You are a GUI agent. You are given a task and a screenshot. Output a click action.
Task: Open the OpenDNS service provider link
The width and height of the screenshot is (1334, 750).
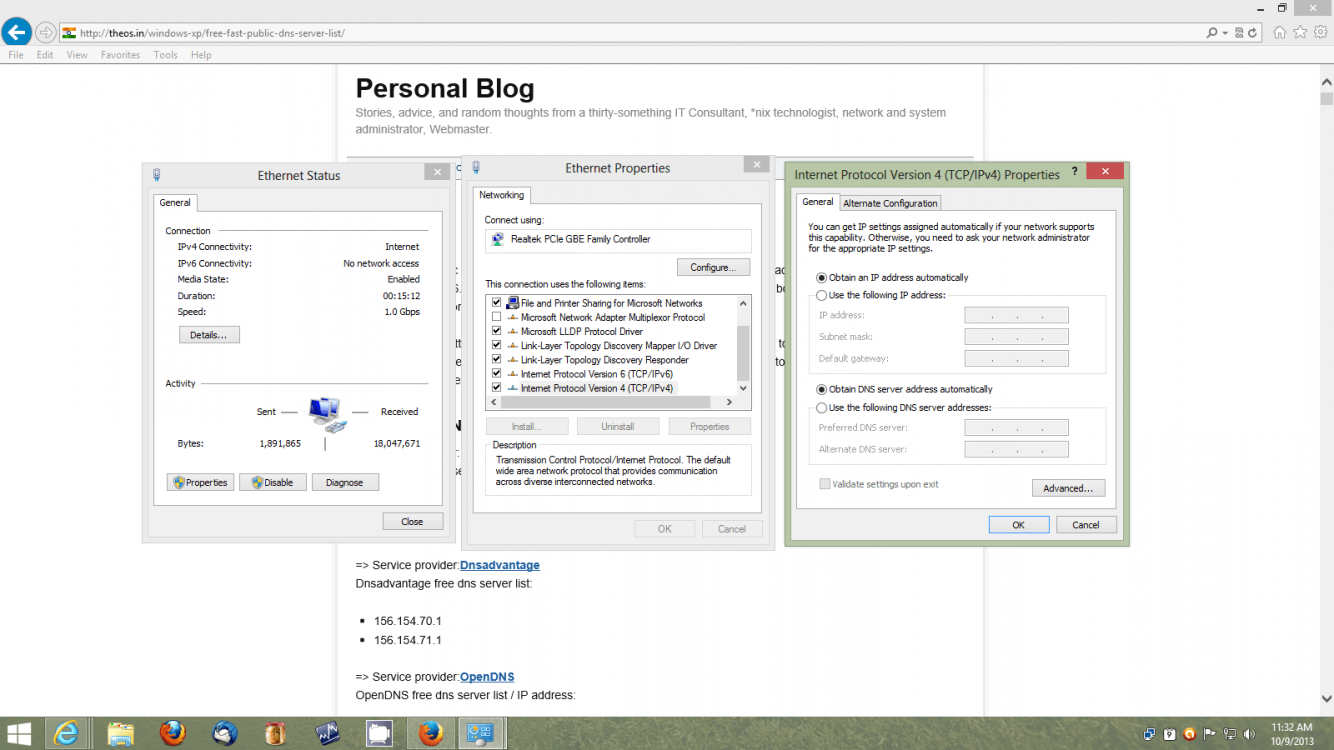(487, 677)
